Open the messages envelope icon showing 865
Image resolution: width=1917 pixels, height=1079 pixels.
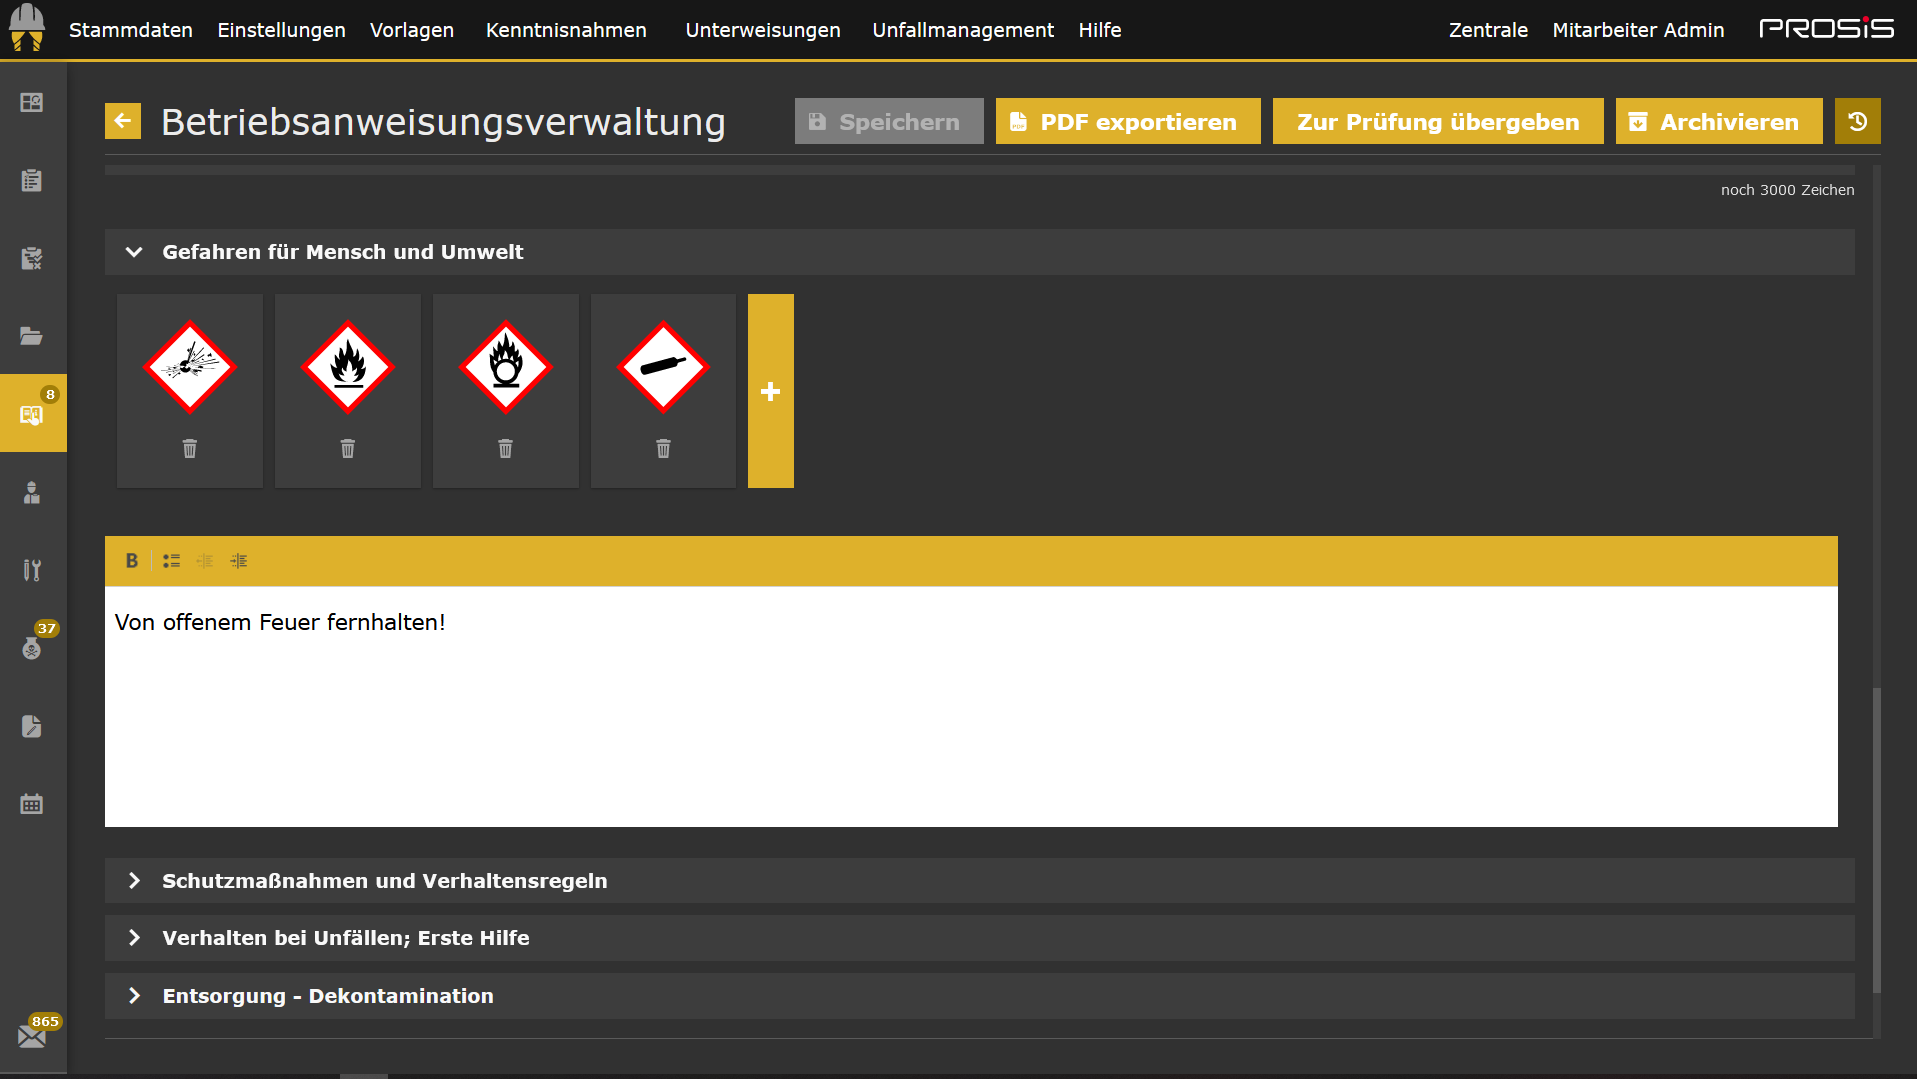31,1036
